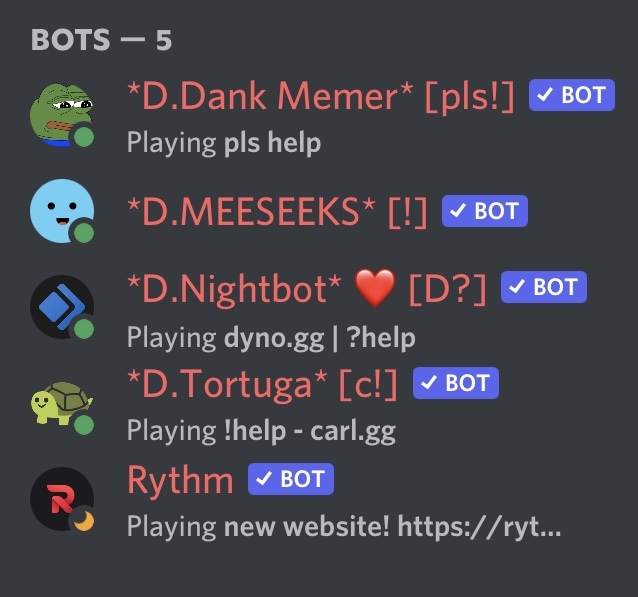Viewport: 638px width, 597px height.
Task: Open the red R Rythm avatar
Action: pyautogui.click(x=62, y=499)
